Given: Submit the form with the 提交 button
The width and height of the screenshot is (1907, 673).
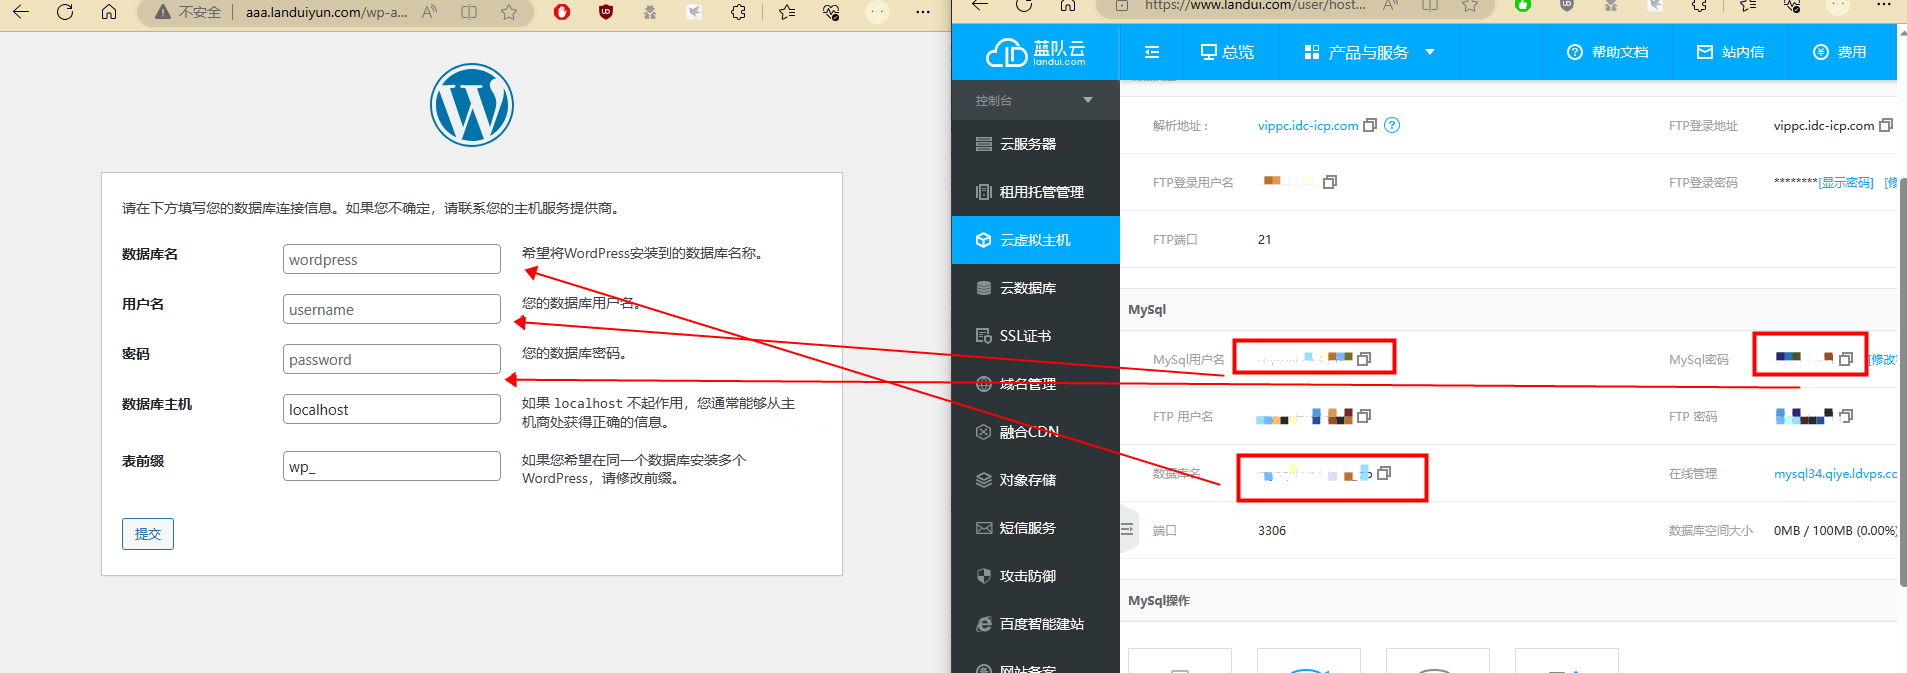Looking at the screenshot, I should pos(148,534).
